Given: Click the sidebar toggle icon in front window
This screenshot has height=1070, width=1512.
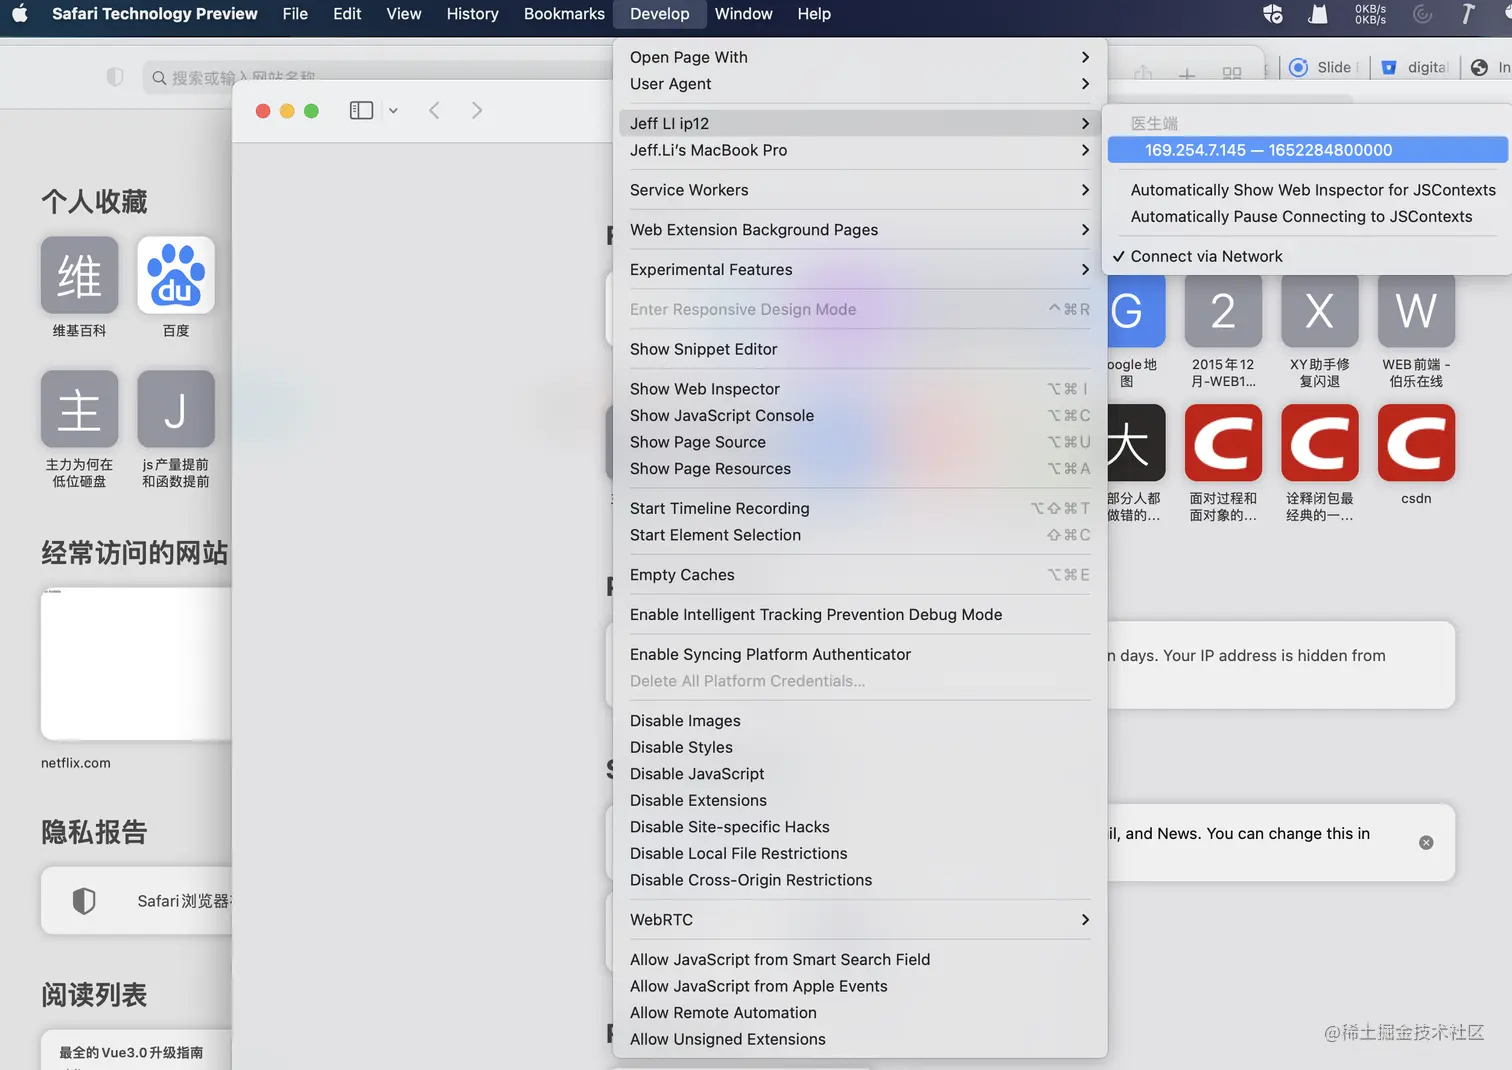Looking at the screenshot, I should coord(361,111).
